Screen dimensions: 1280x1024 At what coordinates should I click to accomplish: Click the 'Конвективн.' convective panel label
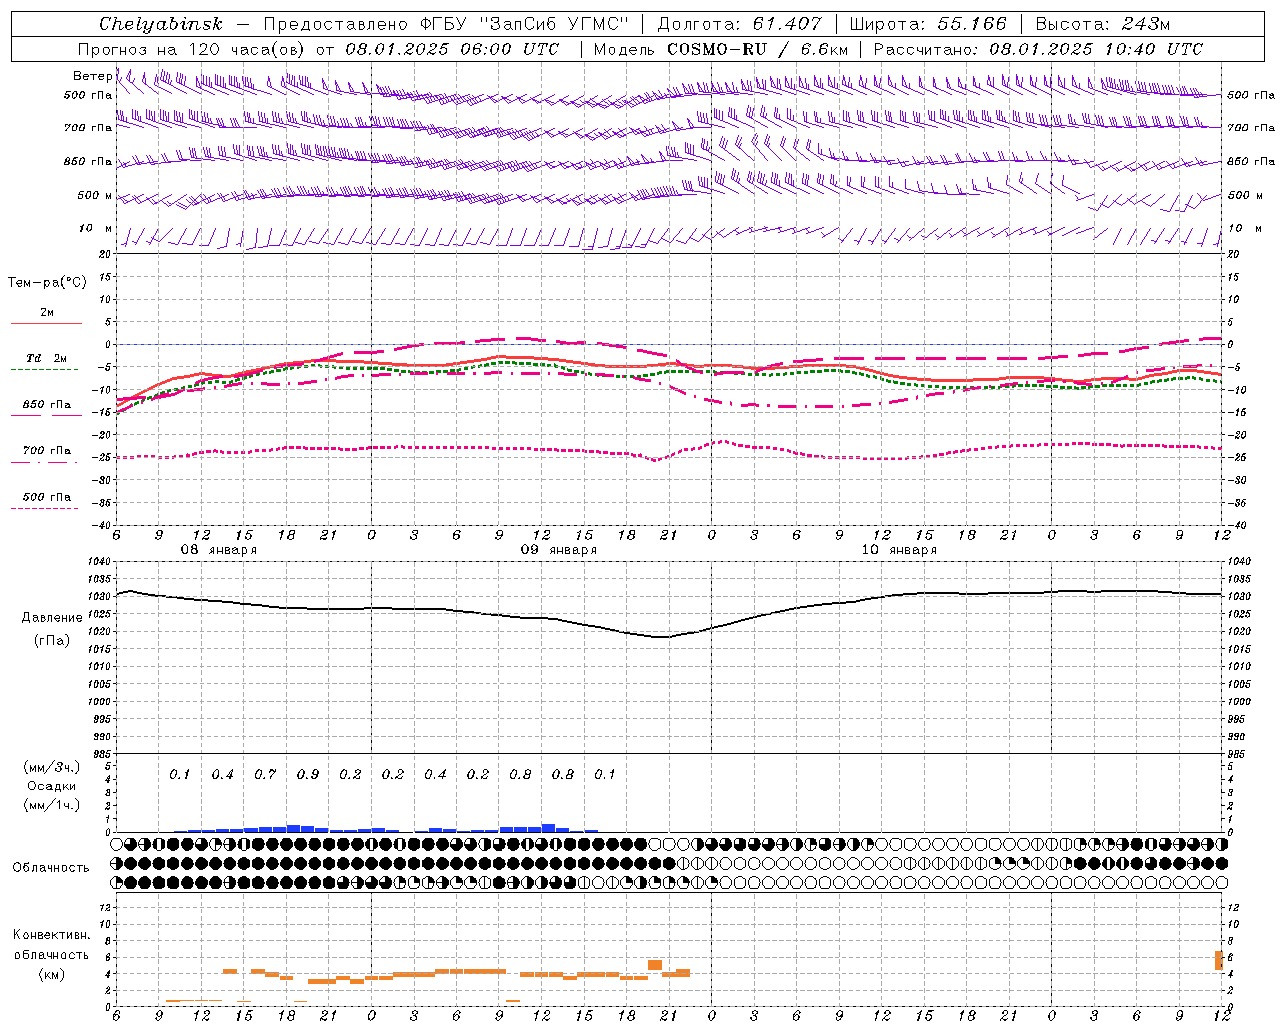tap(52, 935)
